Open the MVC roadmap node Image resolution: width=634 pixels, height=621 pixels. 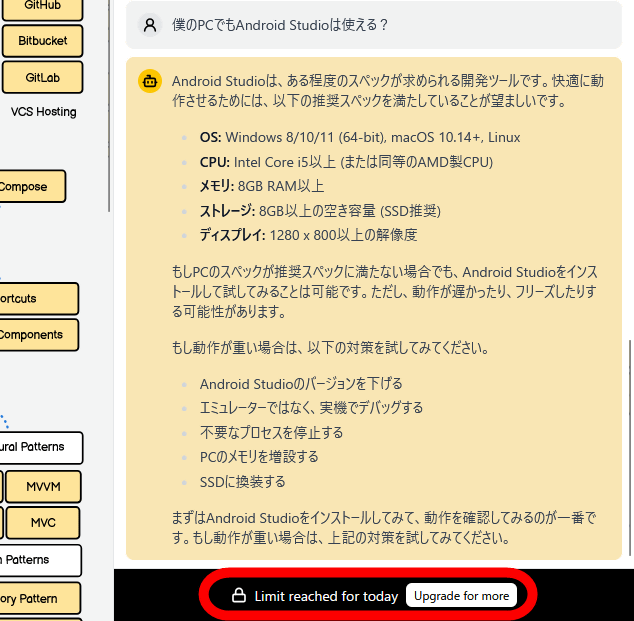pos(43,523)
